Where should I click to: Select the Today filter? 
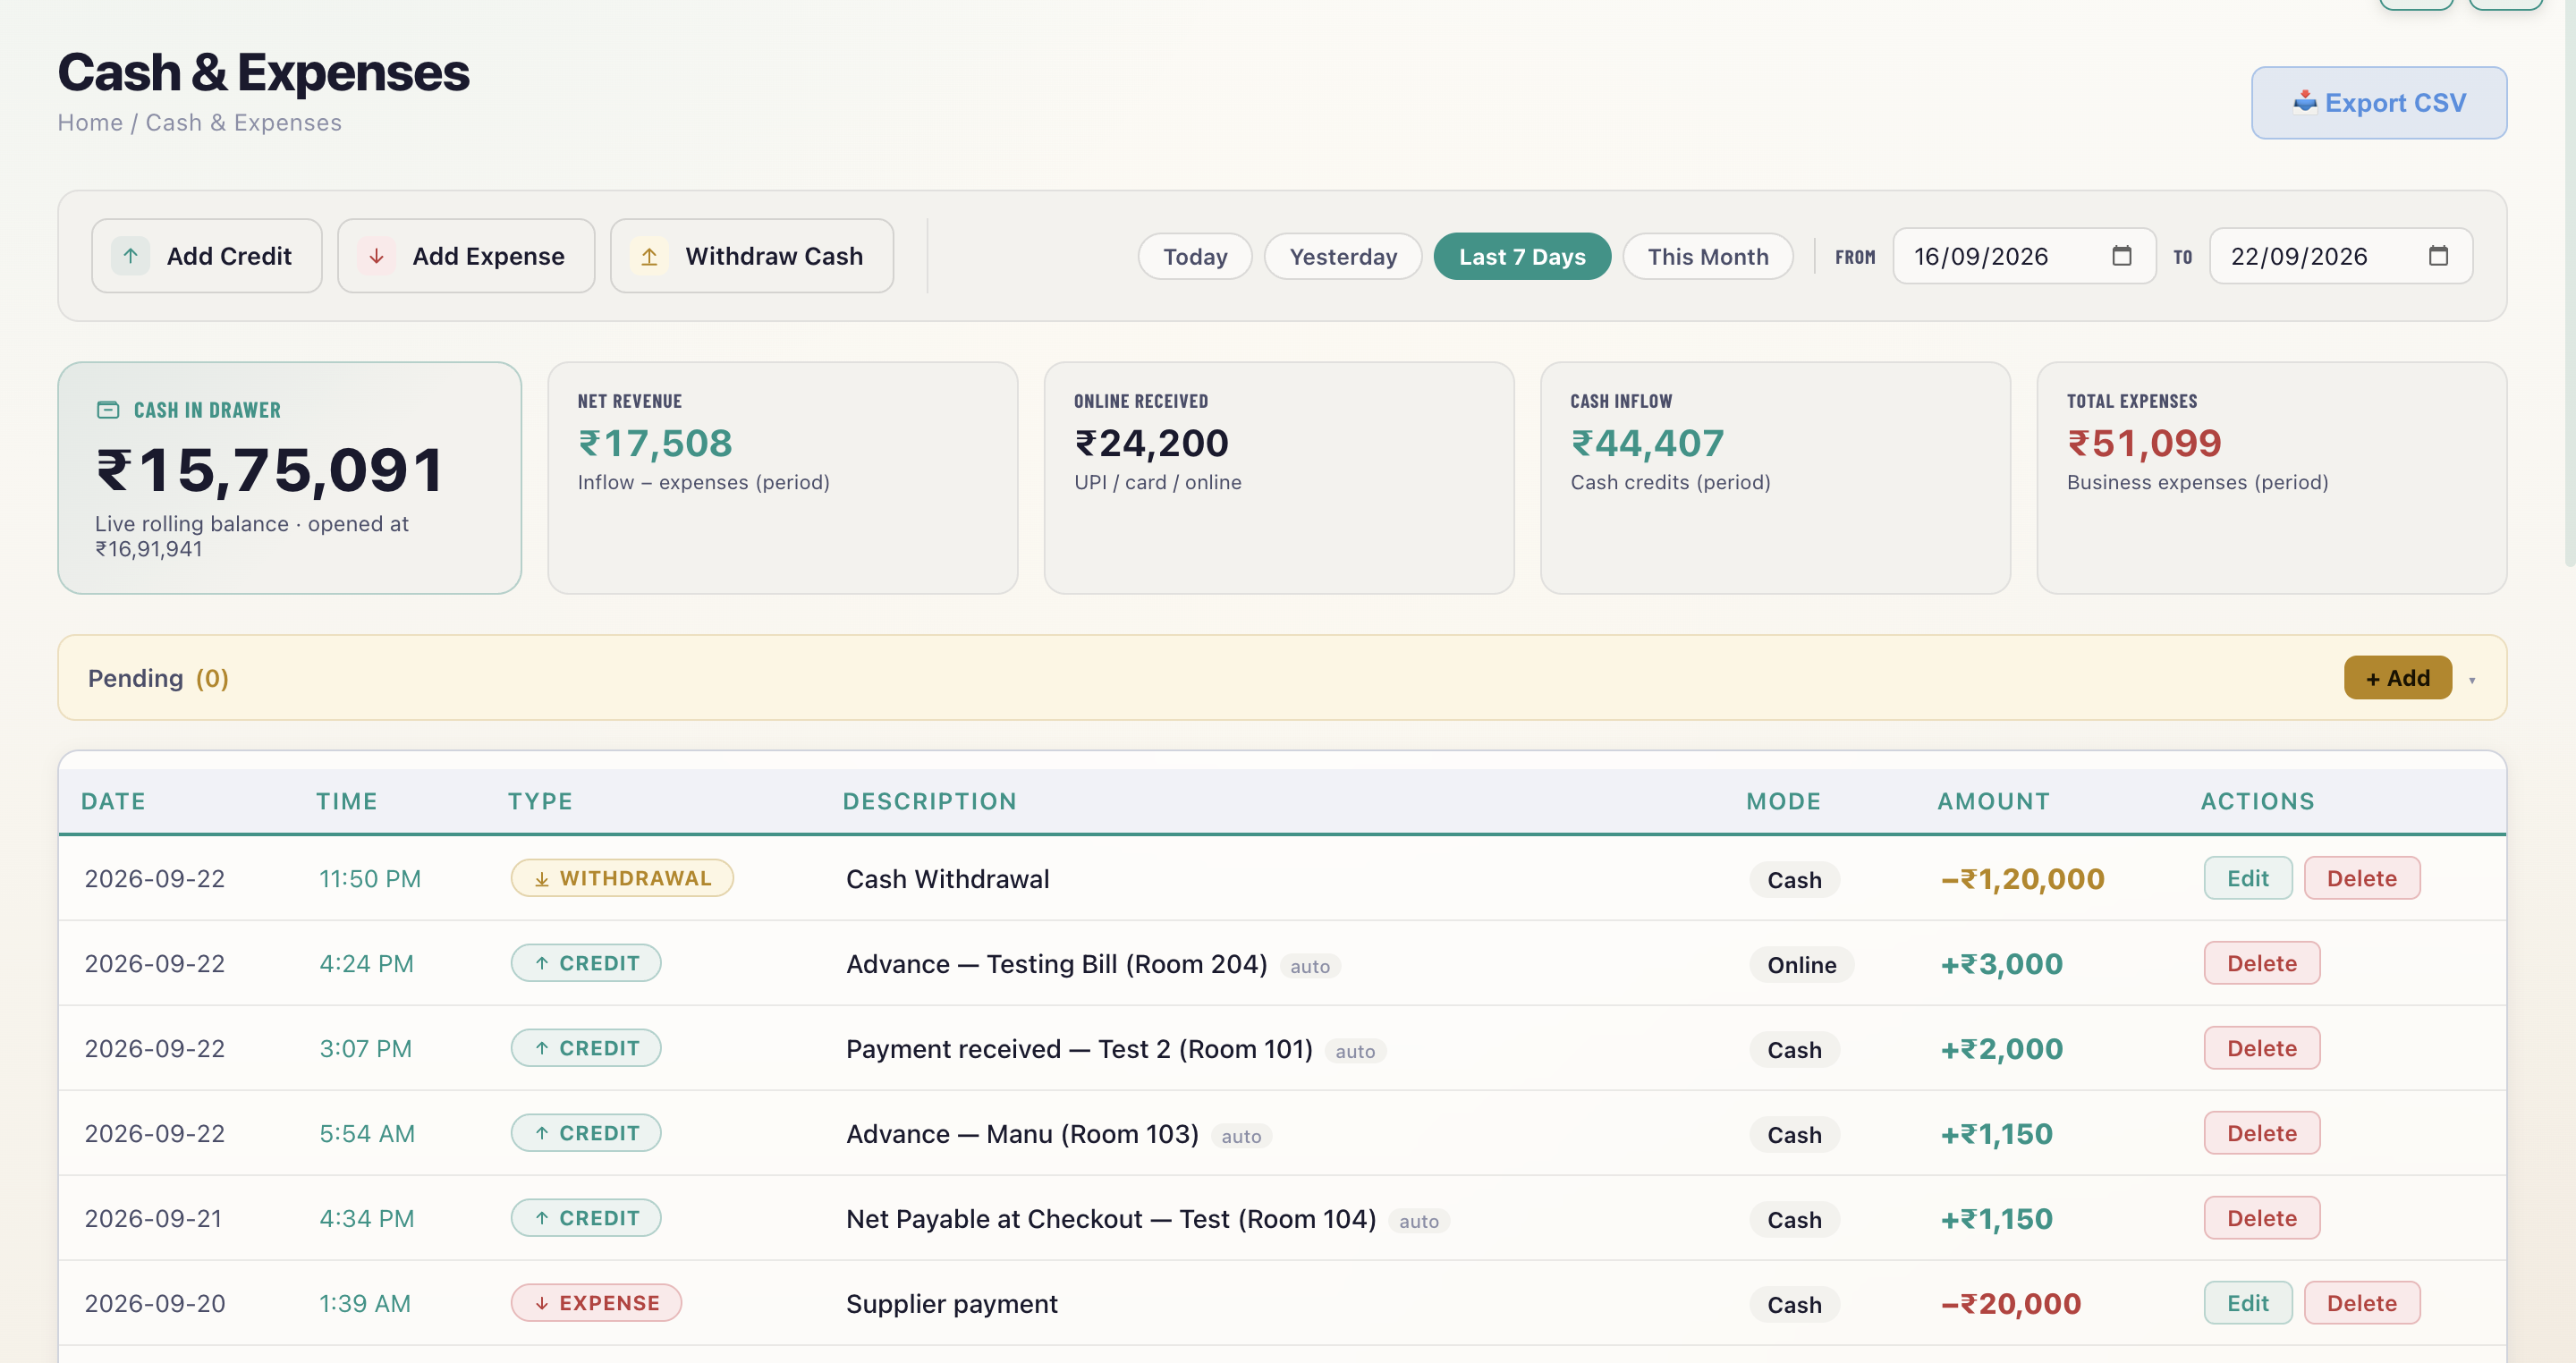pyautogui.click(x=1195, y=256)
